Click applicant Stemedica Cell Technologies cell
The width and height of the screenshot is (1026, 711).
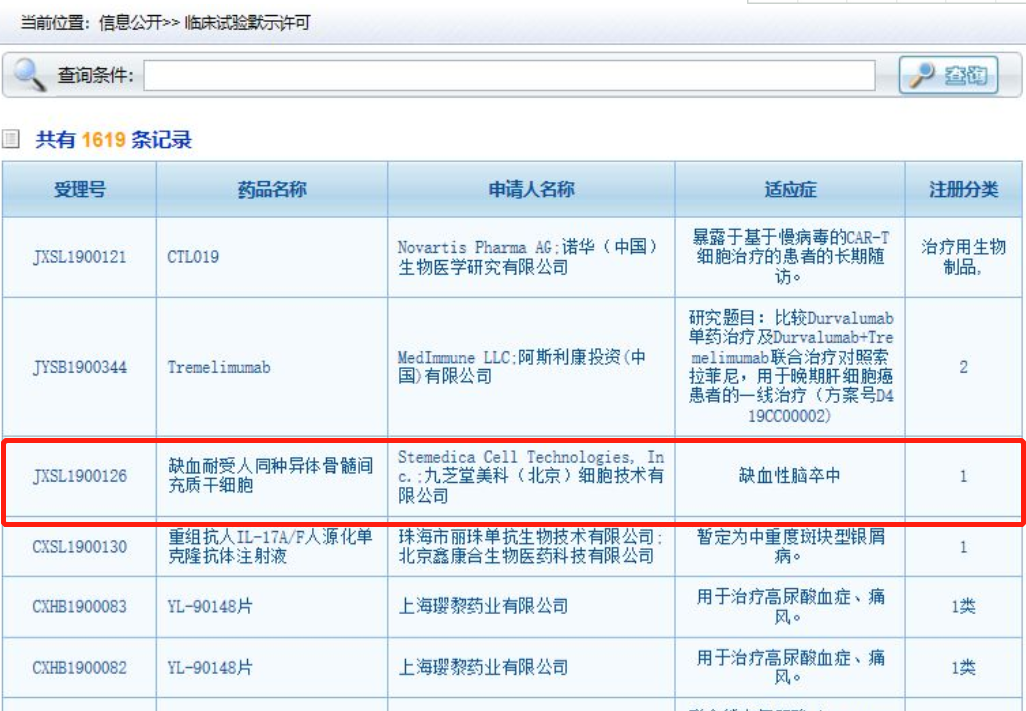531,476
